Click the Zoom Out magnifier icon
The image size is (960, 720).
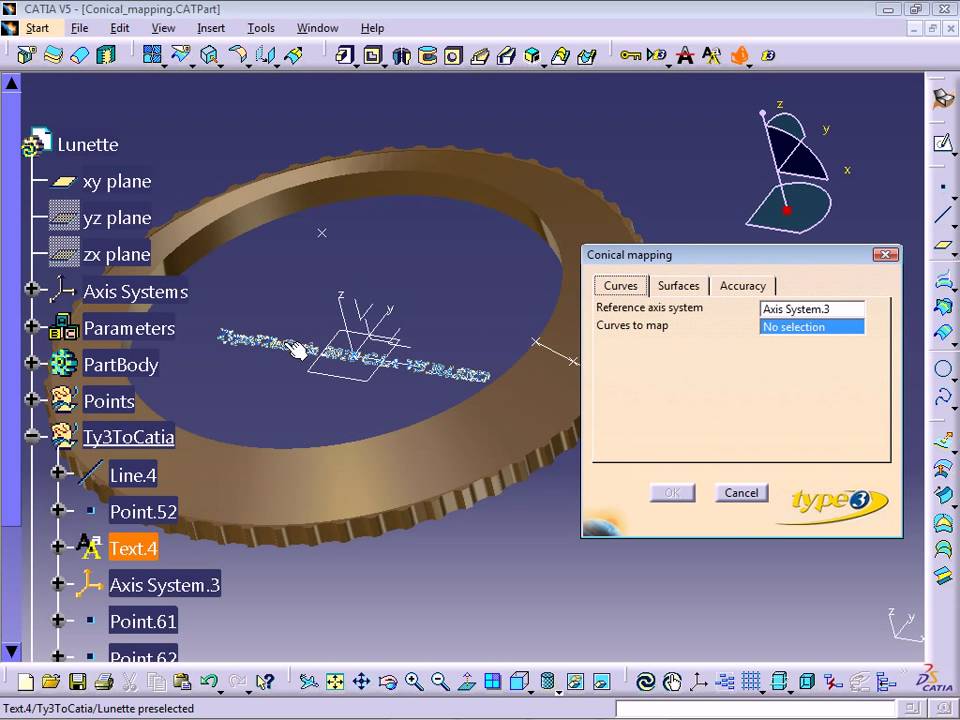[440, 681]
